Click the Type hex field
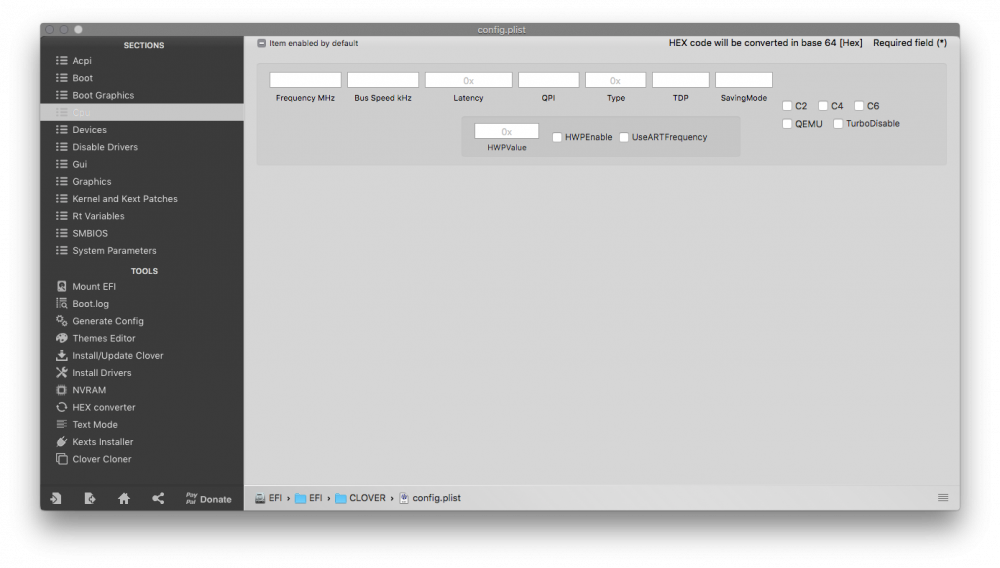This screenshot has width=1000, height=568. [615, 80]
